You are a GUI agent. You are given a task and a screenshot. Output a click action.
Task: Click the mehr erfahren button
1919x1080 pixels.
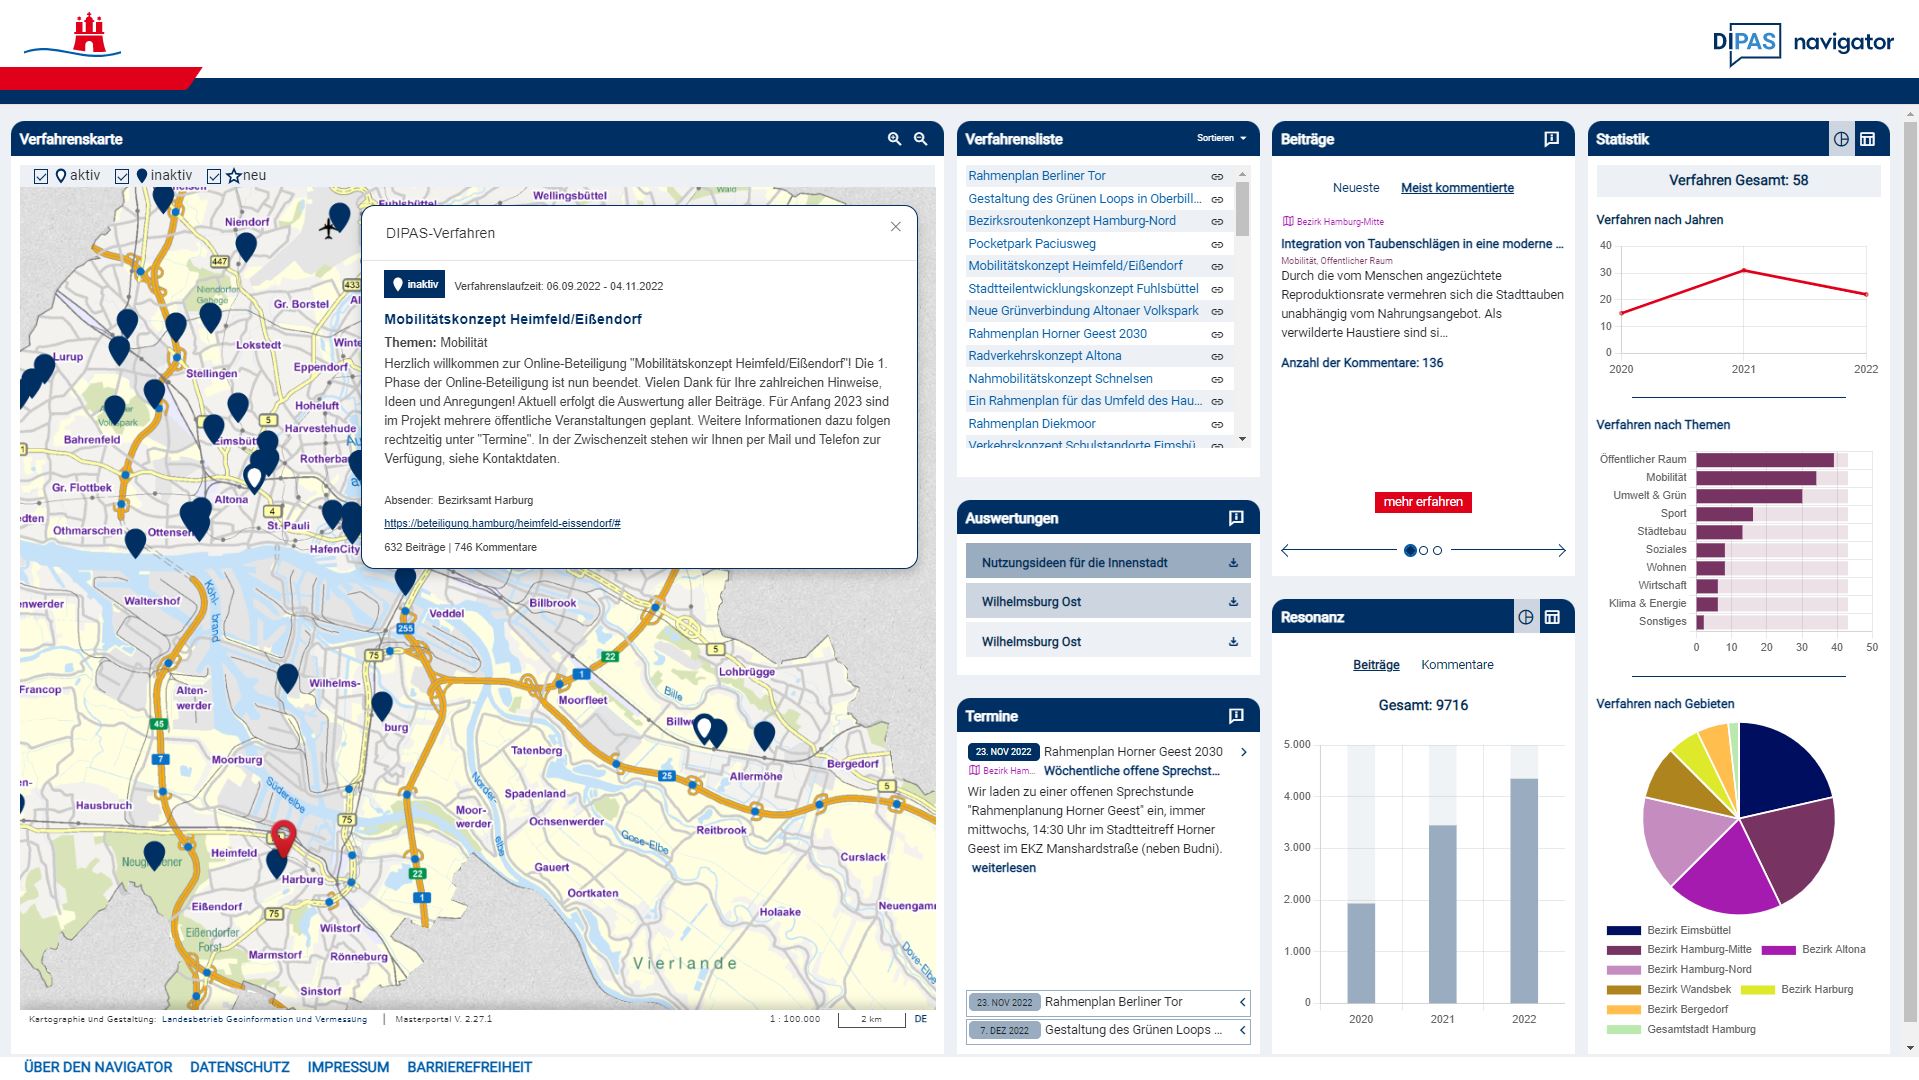(1423, 502)
